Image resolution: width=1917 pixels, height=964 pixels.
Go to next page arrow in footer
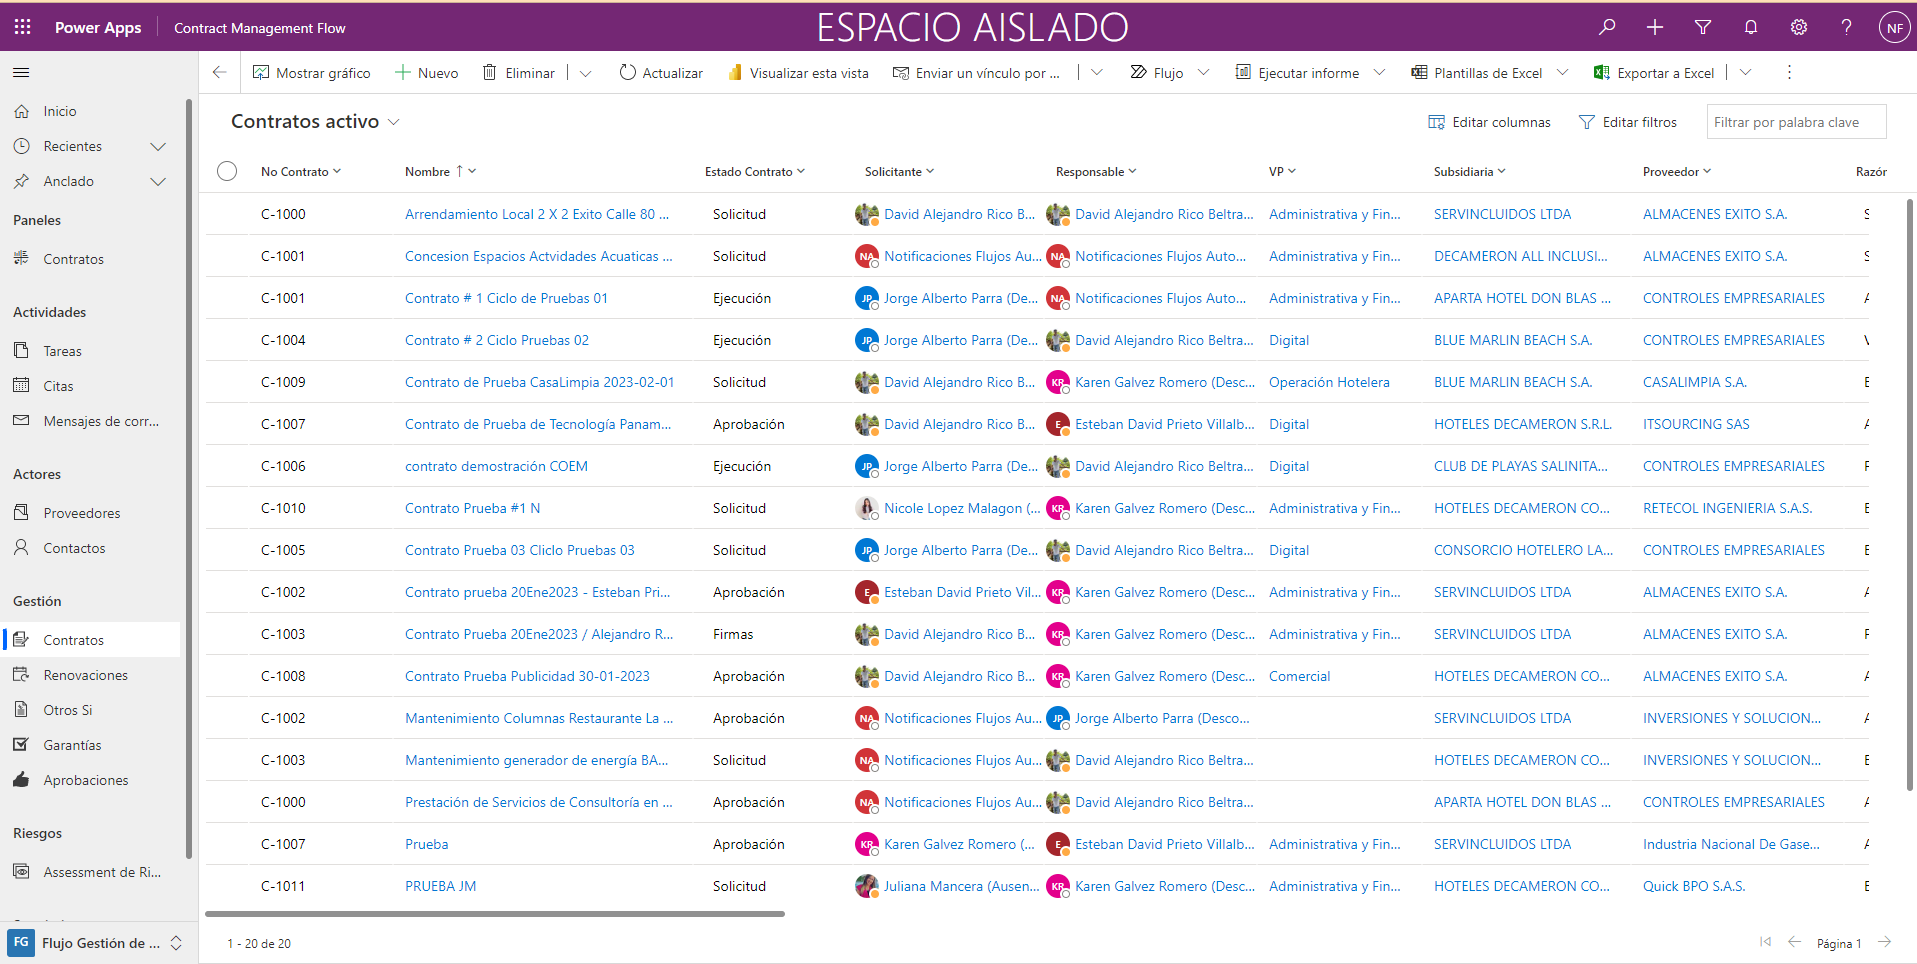pos(1885,942)
